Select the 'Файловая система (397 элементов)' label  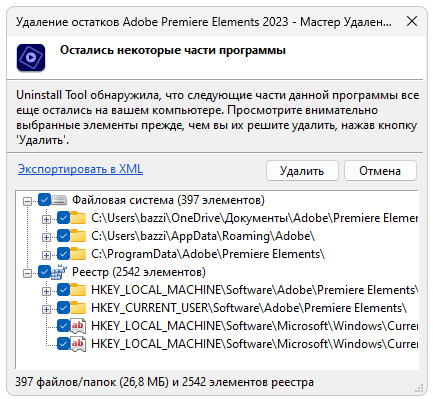point(168,200)
